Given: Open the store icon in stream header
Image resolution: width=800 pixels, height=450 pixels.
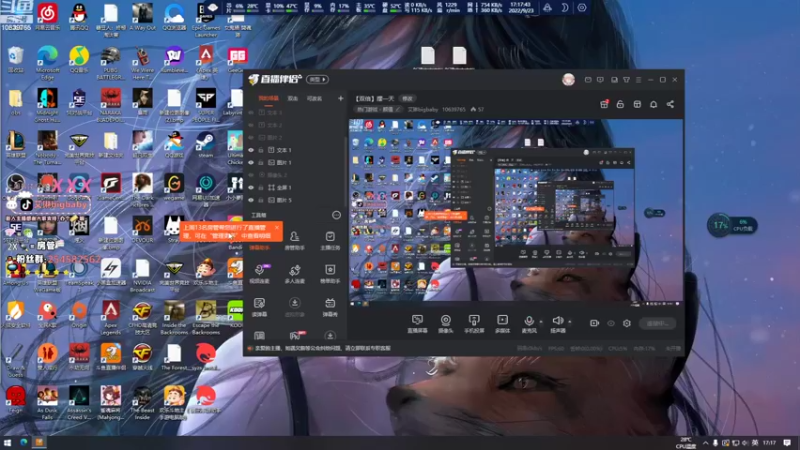Looking at the screenshot, I should 637,104.
